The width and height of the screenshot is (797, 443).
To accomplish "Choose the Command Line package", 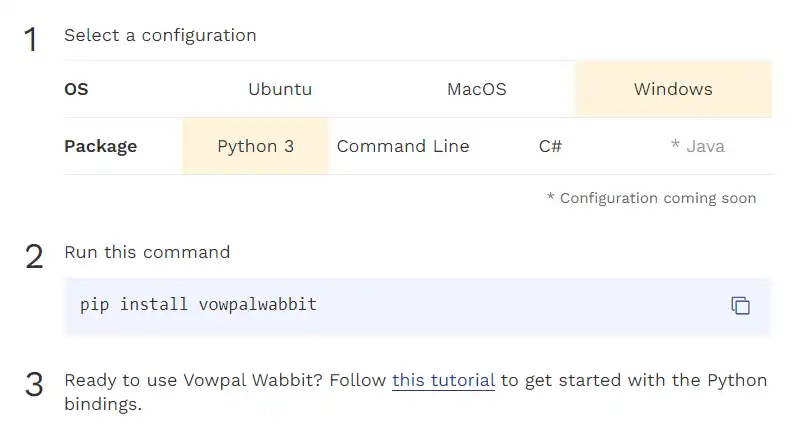I will click(x=403, y=146).
